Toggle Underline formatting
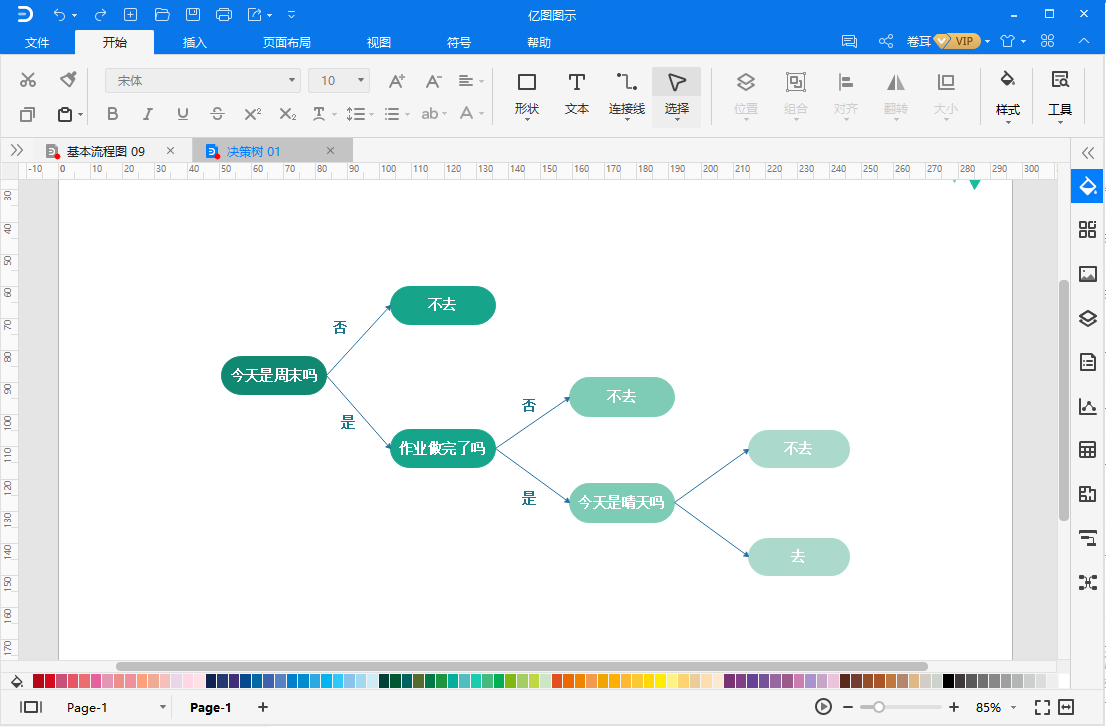1106x727 pixels. click(182, 114)
